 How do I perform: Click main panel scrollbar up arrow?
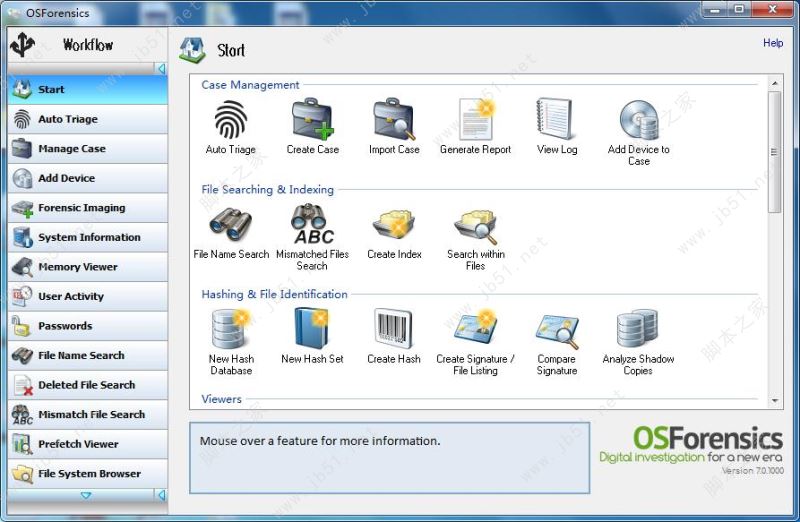tap(775, 83)
